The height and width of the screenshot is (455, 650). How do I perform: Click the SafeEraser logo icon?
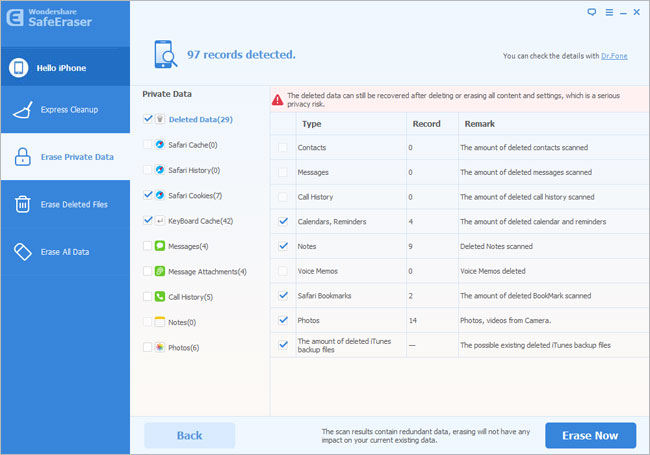[x=15, y=17]
